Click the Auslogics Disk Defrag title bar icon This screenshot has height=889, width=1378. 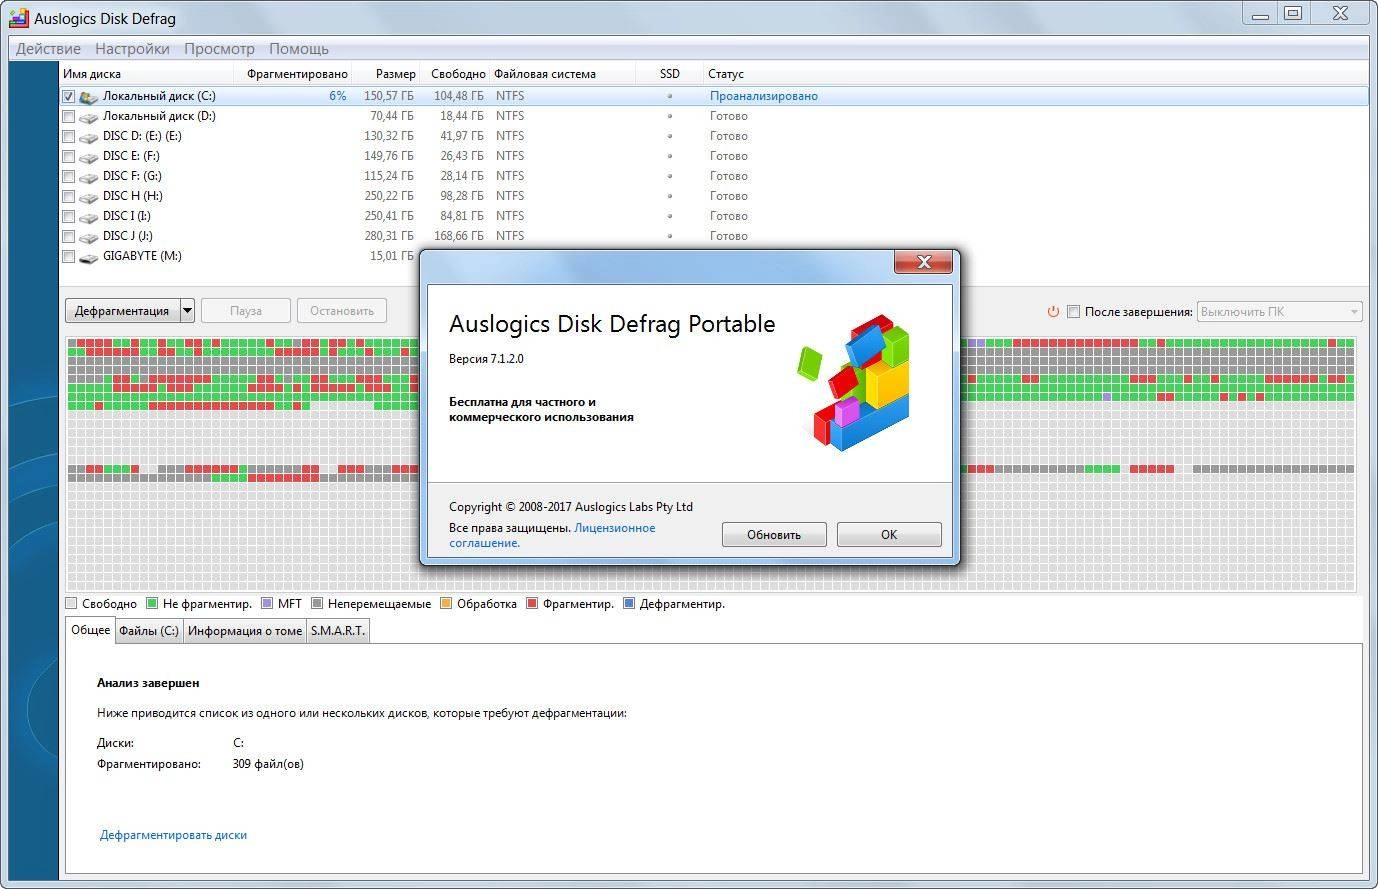coord(17,18)
